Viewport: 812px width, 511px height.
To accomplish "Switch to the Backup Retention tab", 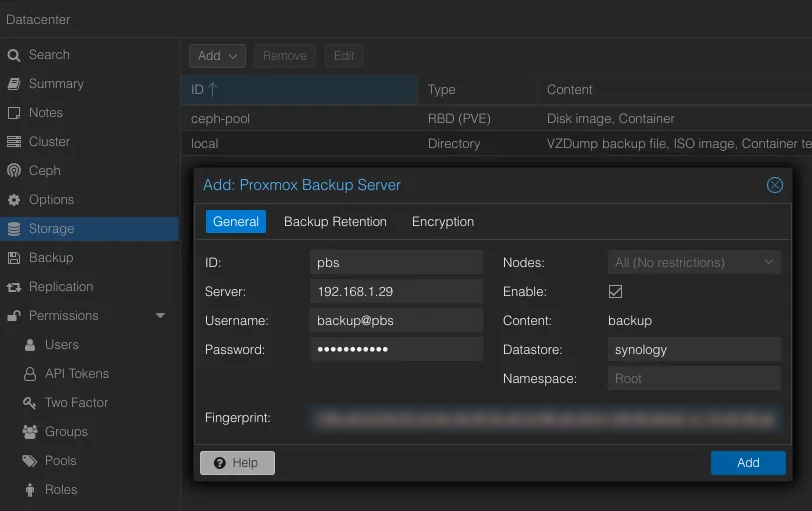I will coord(335,222).
